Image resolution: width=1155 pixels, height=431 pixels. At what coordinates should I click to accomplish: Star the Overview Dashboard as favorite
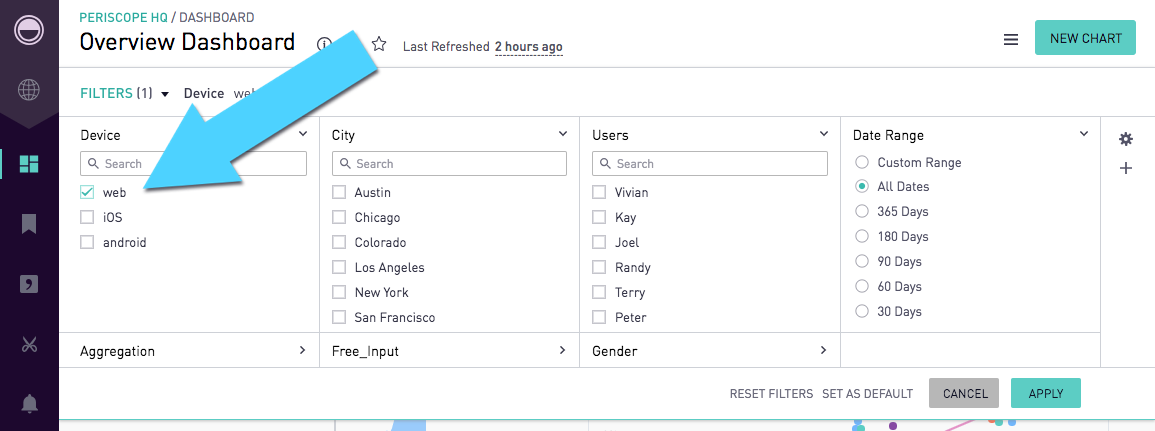(379, 44)
